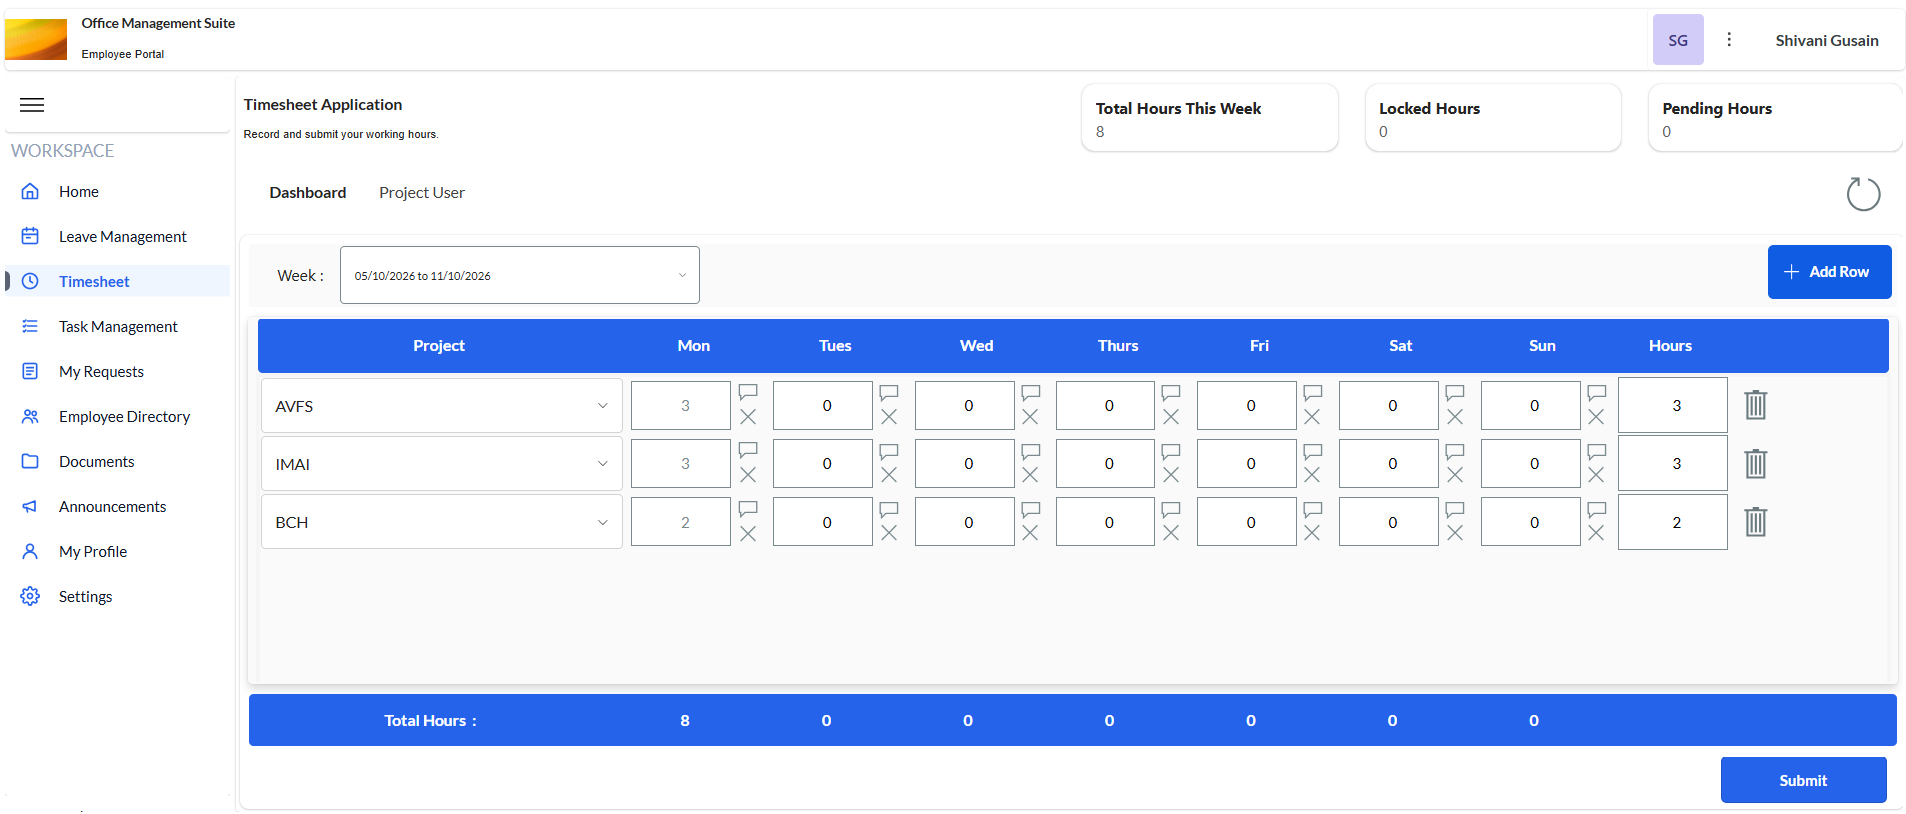Click the BCH Wednesday hours field

point(965,522)
